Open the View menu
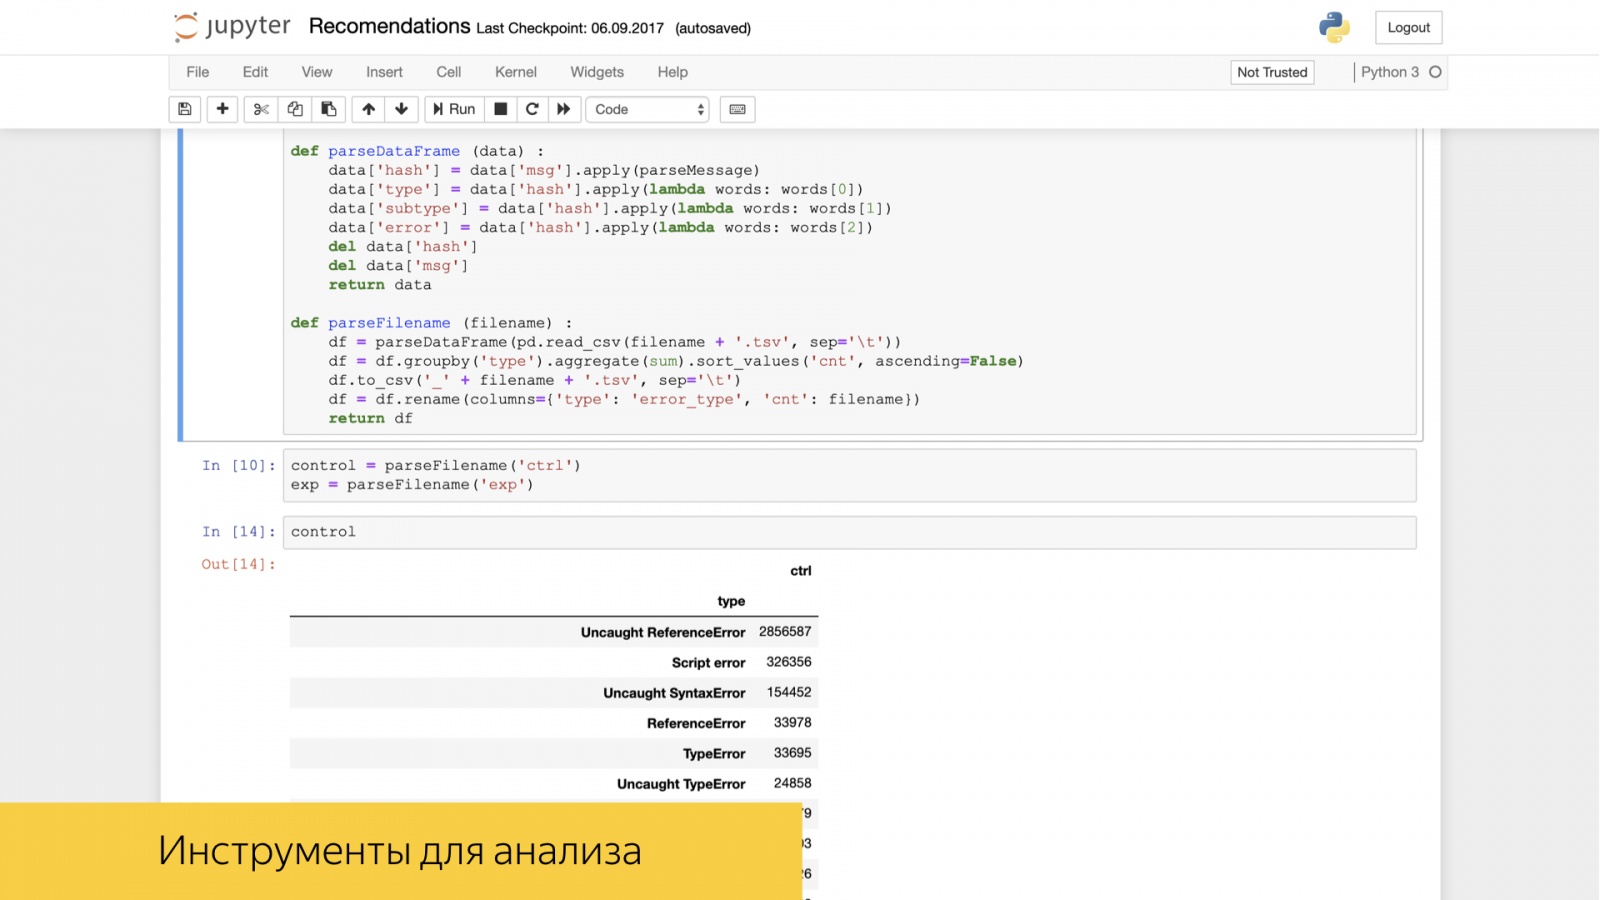1600x900 pixels. tap(317, 72)
